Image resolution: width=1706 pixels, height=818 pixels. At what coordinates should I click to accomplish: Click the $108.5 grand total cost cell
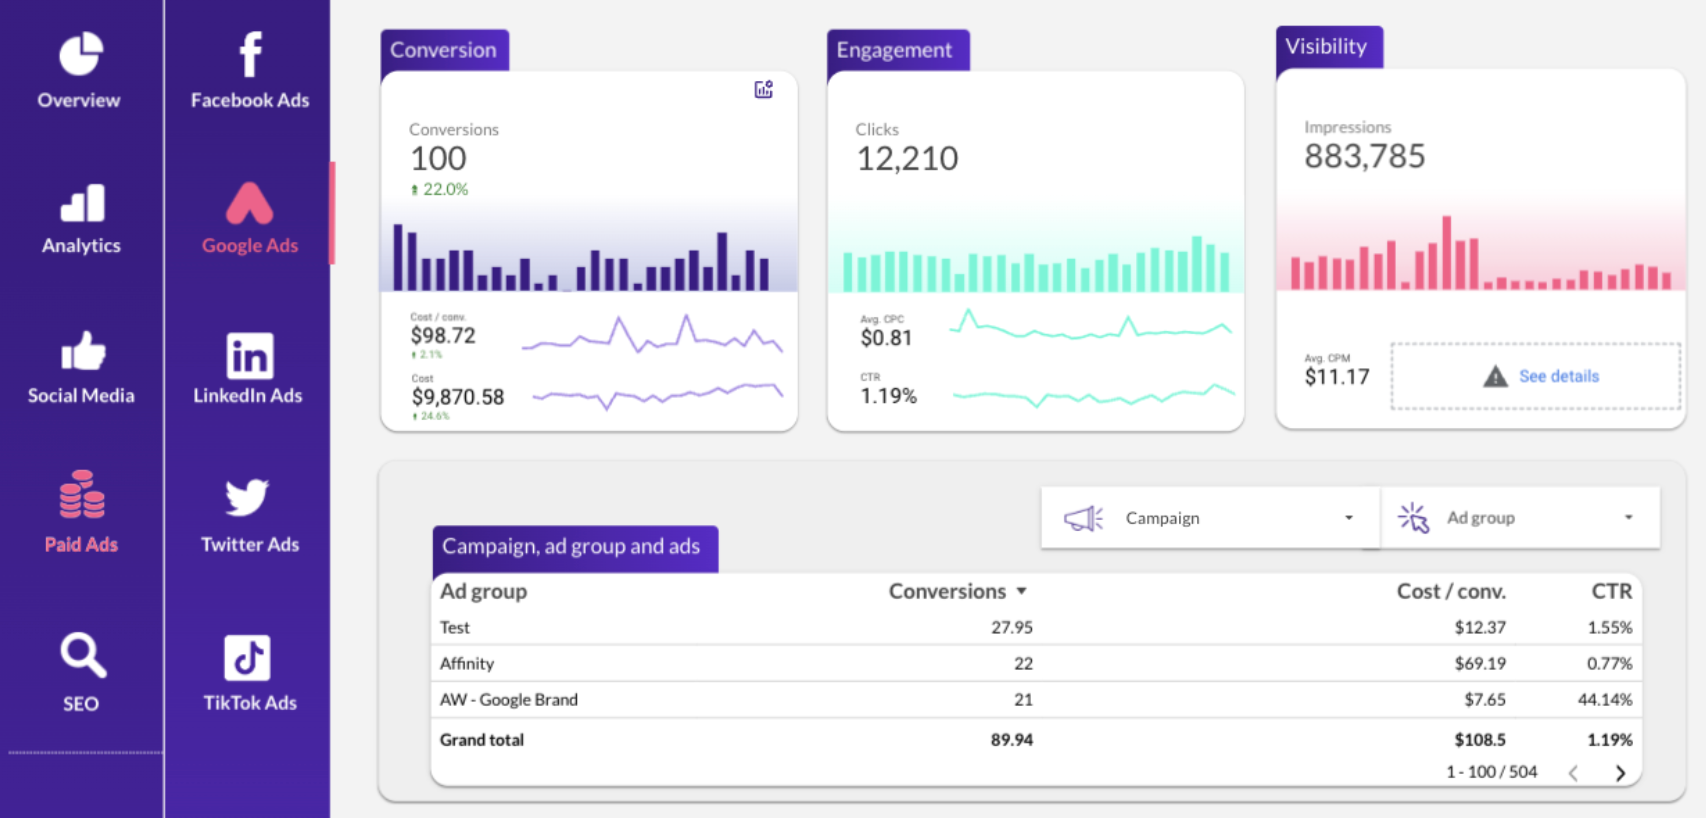tap(1480, 740)
